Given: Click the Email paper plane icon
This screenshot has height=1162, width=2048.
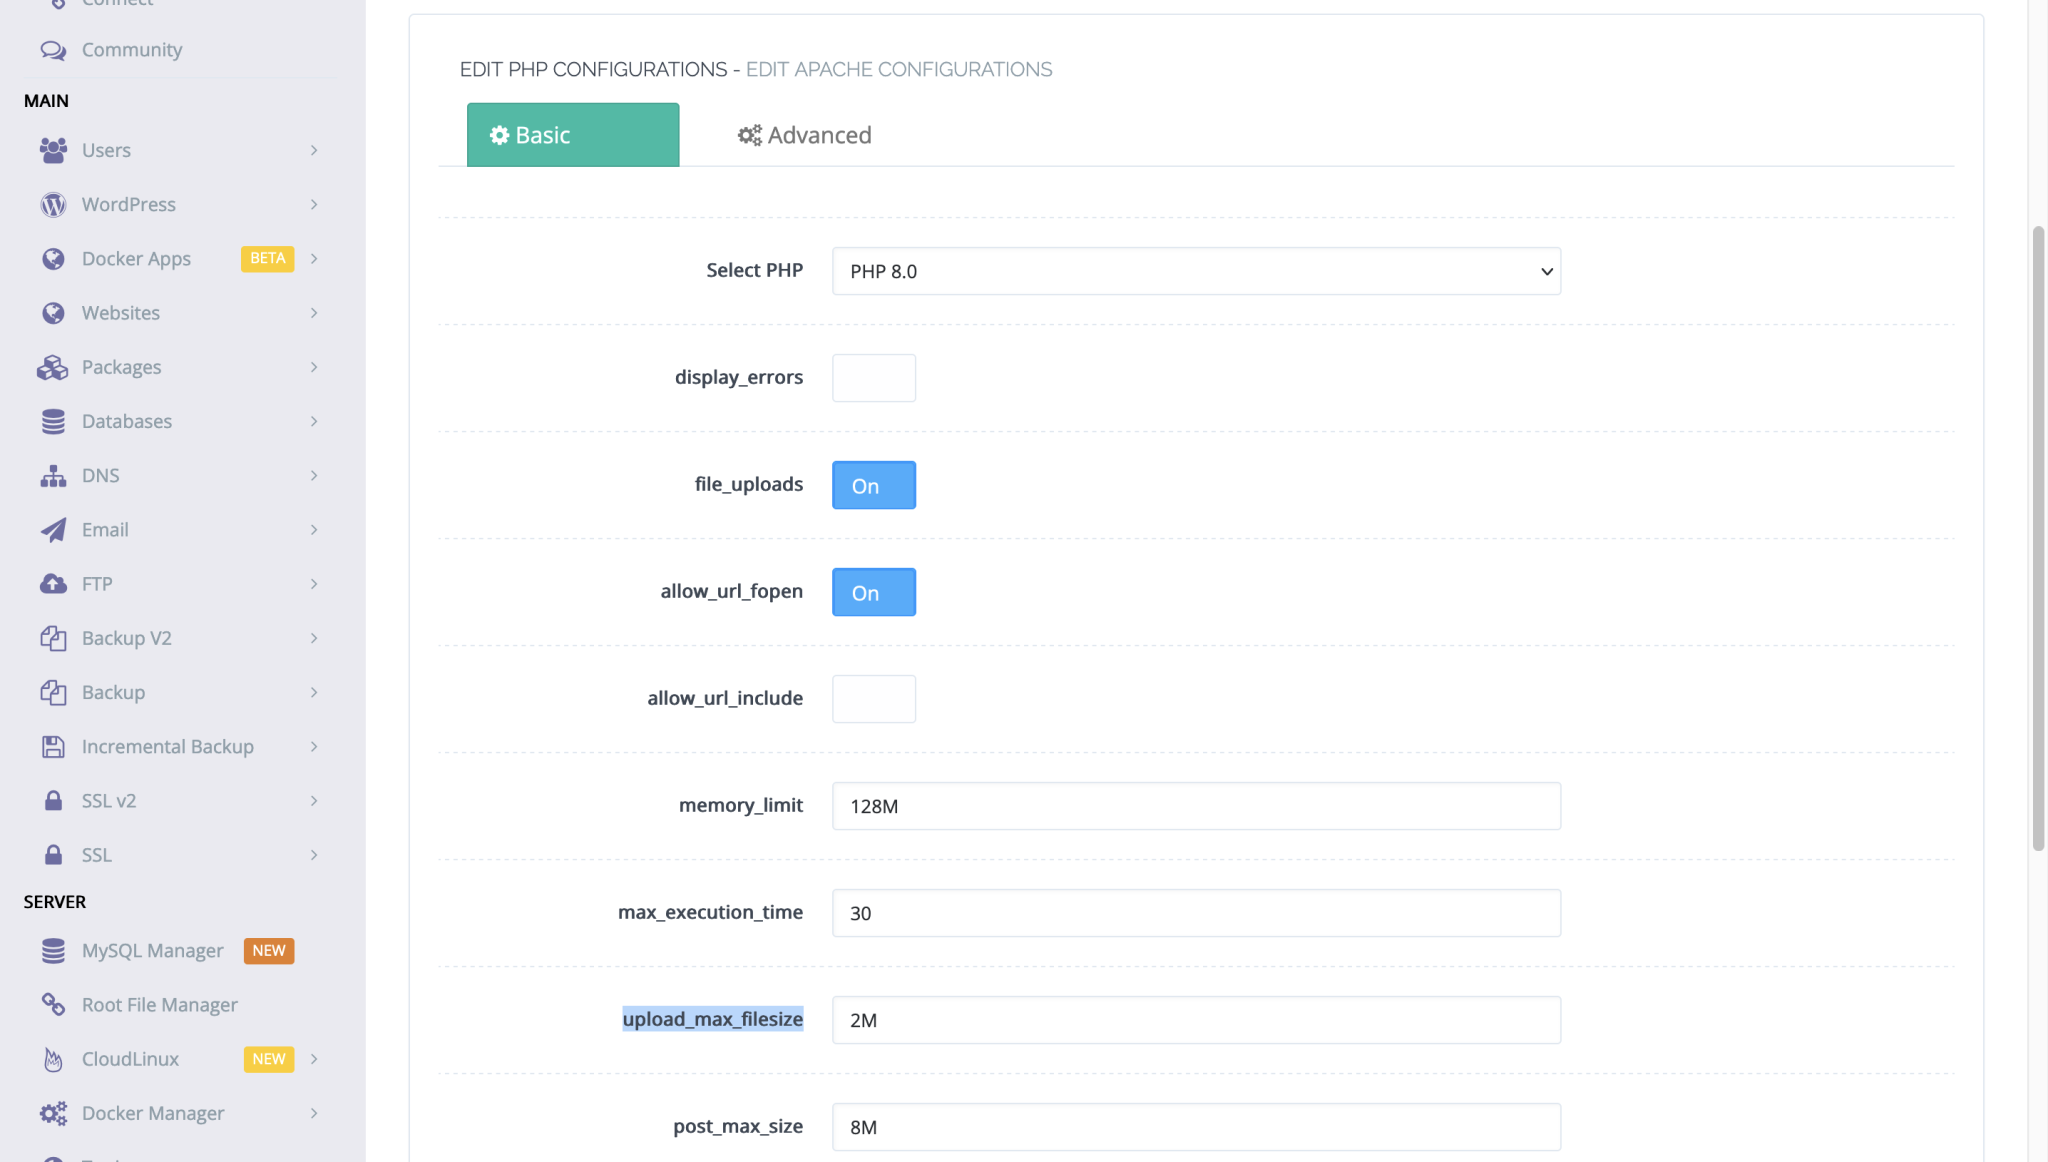Looking at the screenshot, I should point(53,529).
